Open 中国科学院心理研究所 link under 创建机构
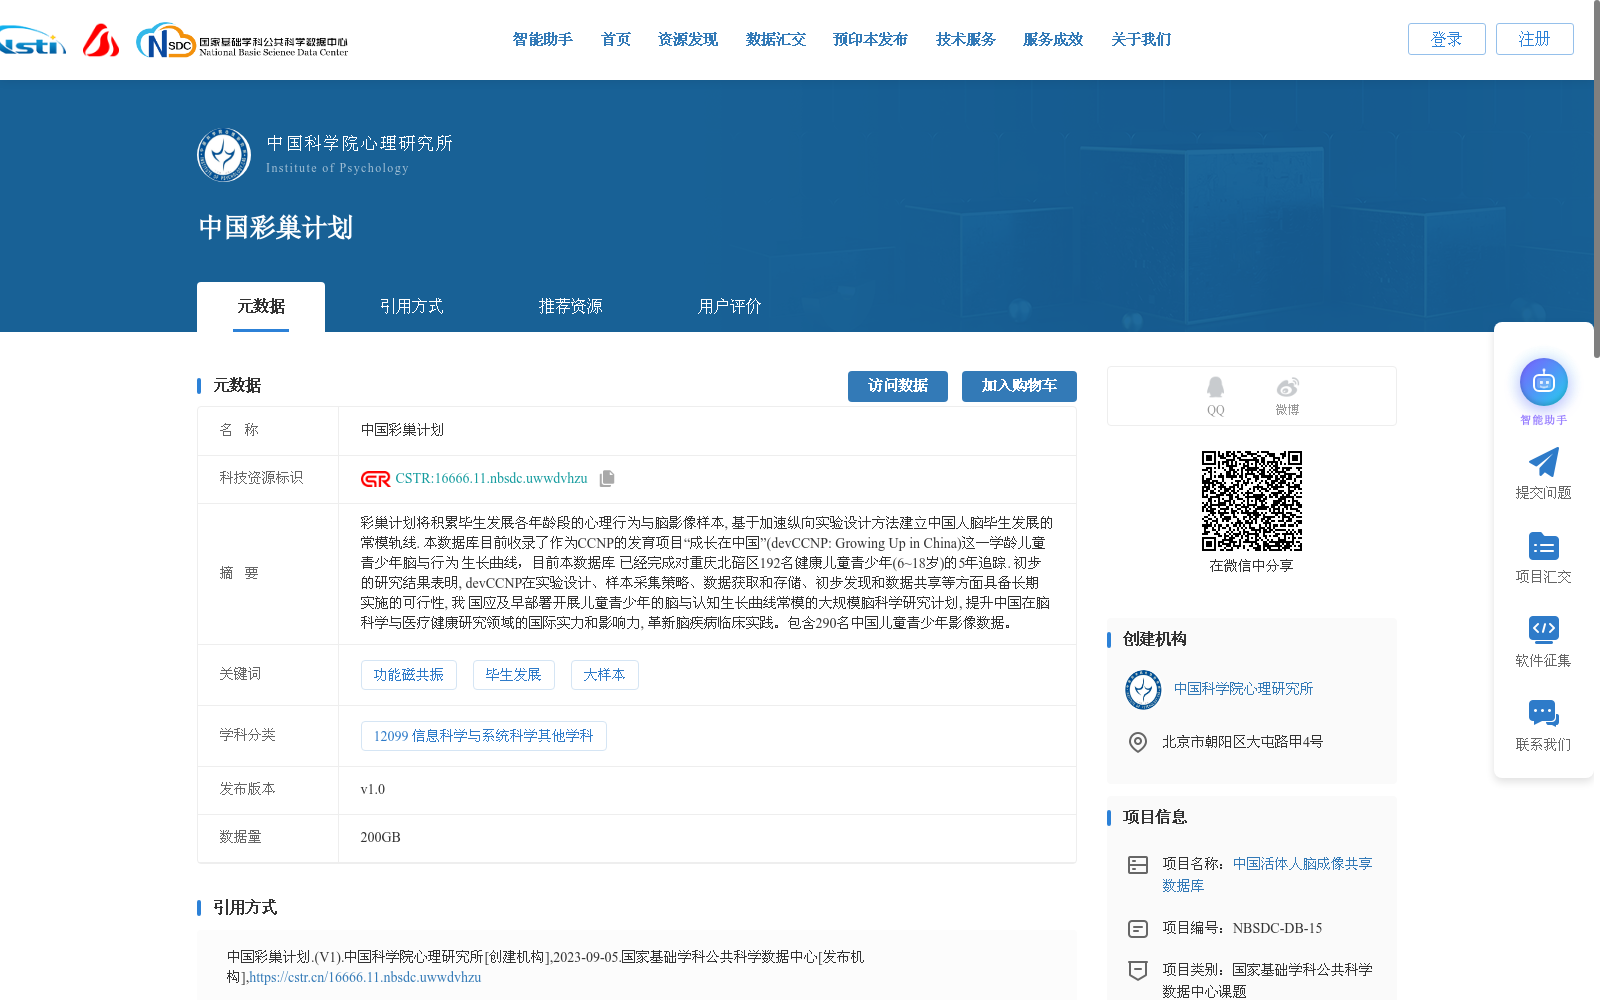The height and width of the screenshot is (1000, 1600). point(1243,689)
